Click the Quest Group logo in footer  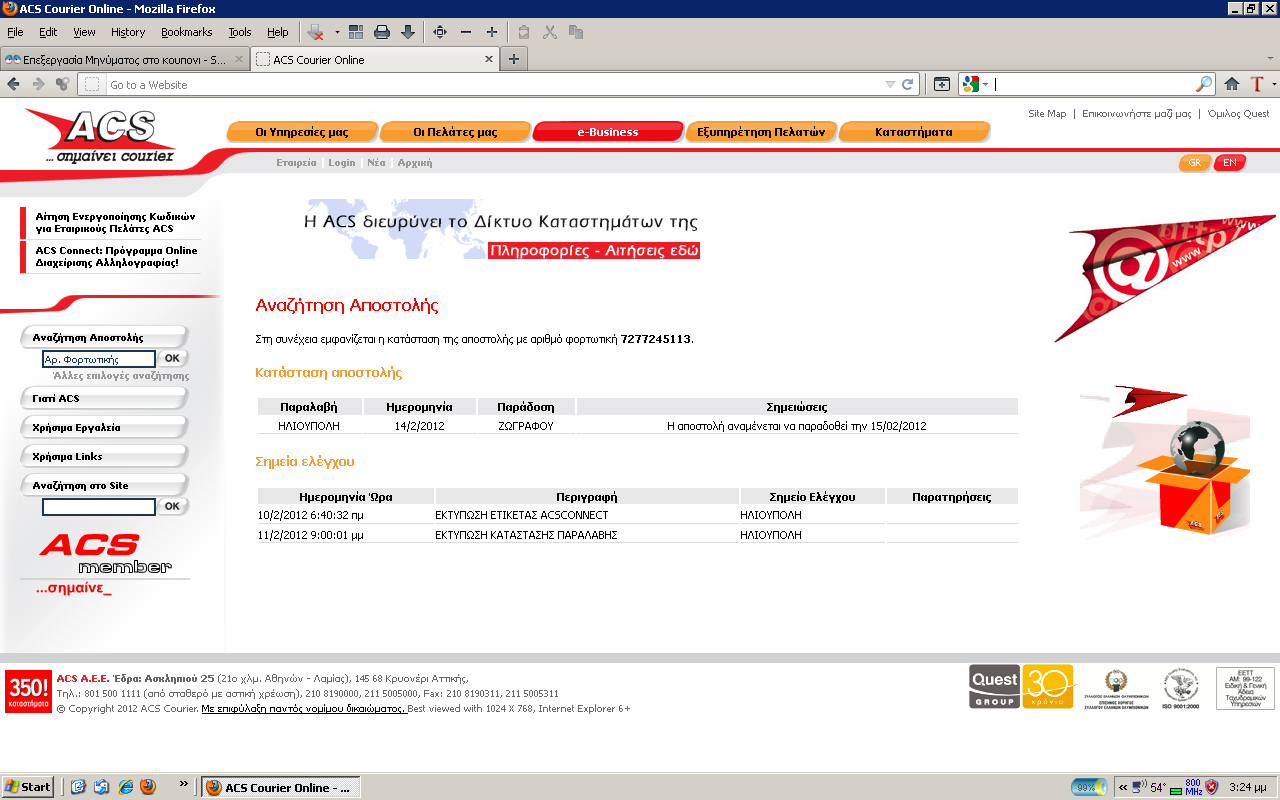tap(994, 687)
